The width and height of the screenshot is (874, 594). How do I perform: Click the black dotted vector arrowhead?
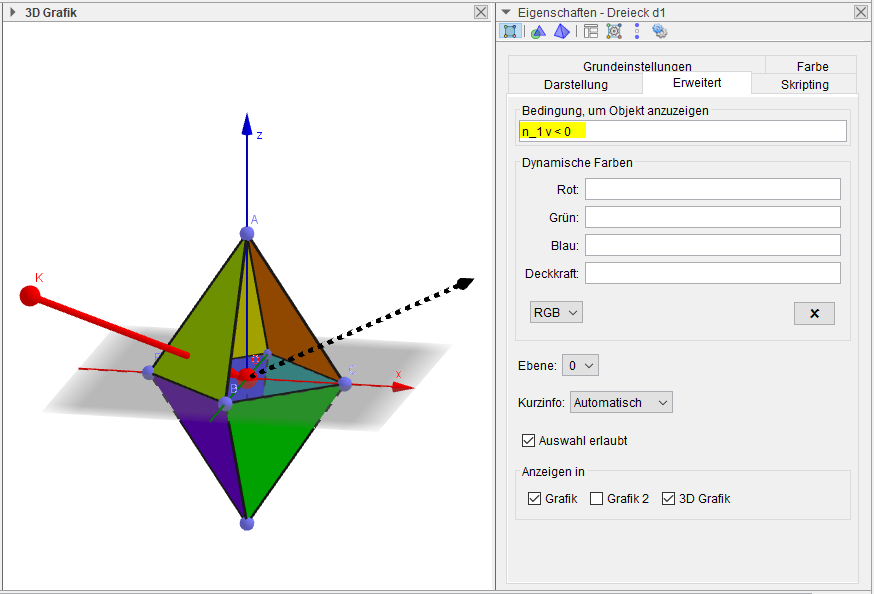click(x=464, y=284)
